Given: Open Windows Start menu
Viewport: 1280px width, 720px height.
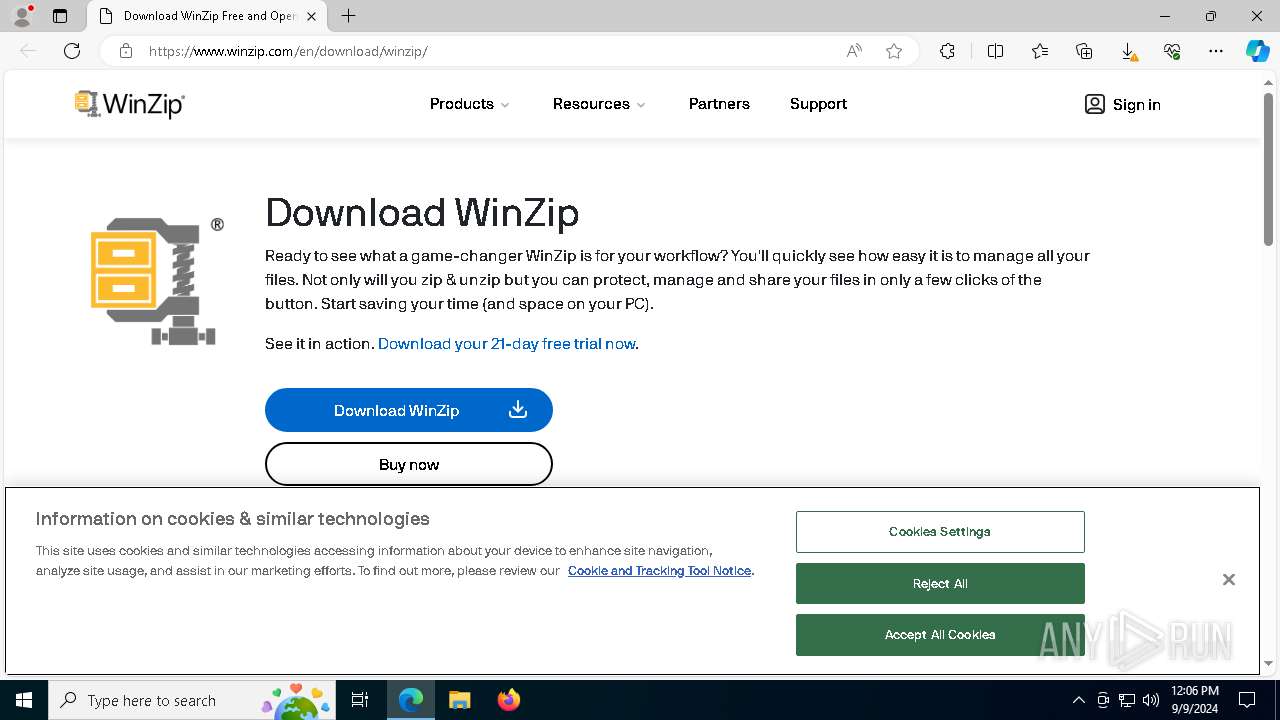Looking at the screenshot, I should [24, 700].
